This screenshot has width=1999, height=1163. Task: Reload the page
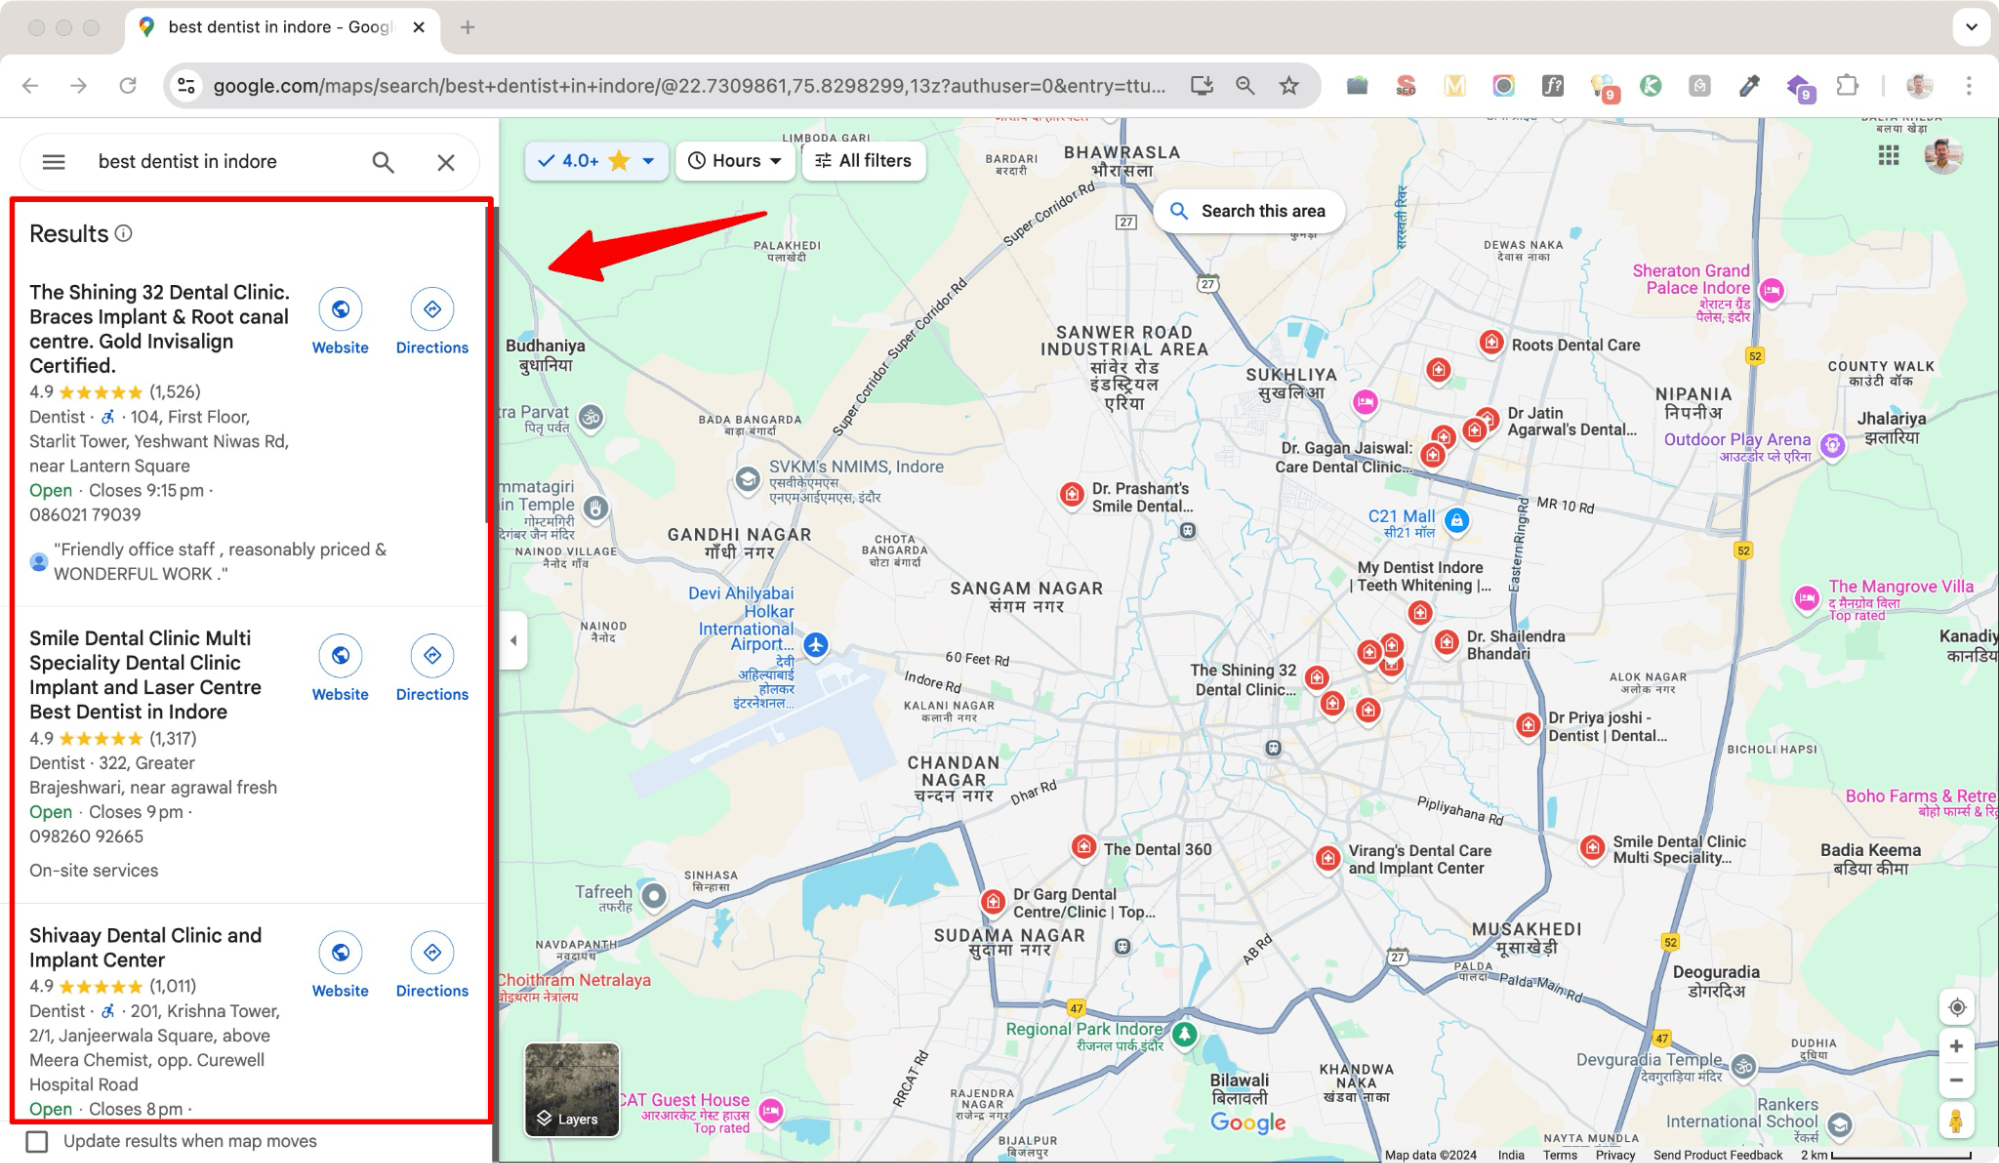pos(128,86)
